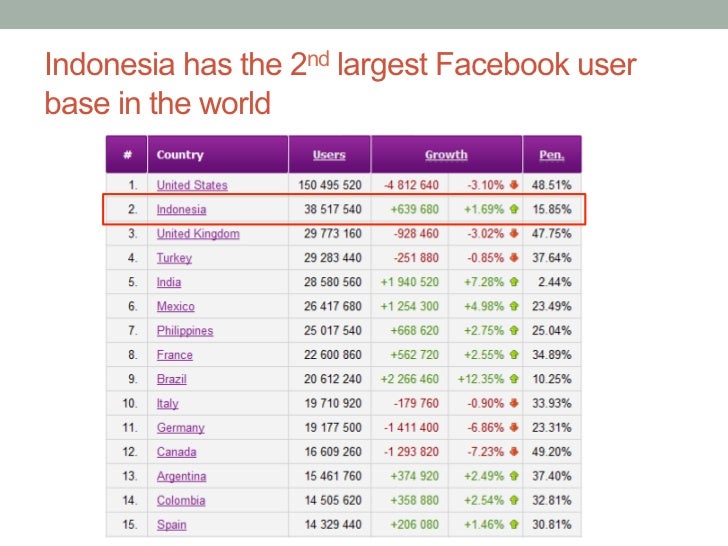Select growth value -4 812 640

click(411, 185)
